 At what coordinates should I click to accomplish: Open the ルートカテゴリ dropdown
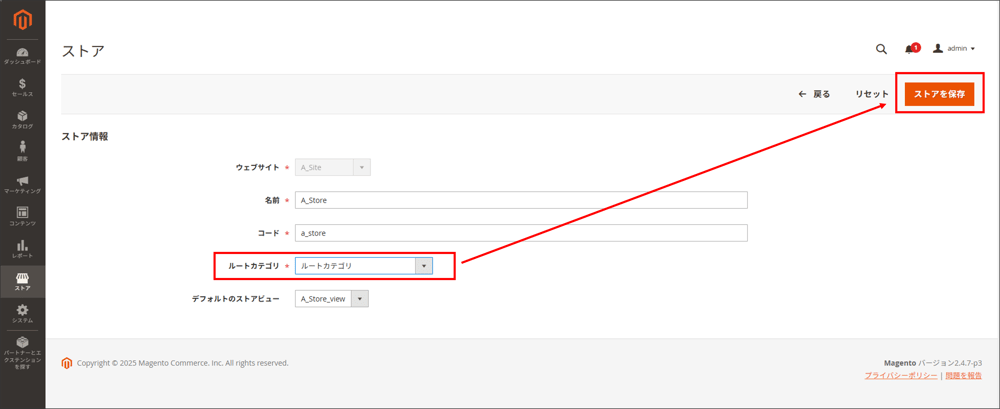point(364,266)
